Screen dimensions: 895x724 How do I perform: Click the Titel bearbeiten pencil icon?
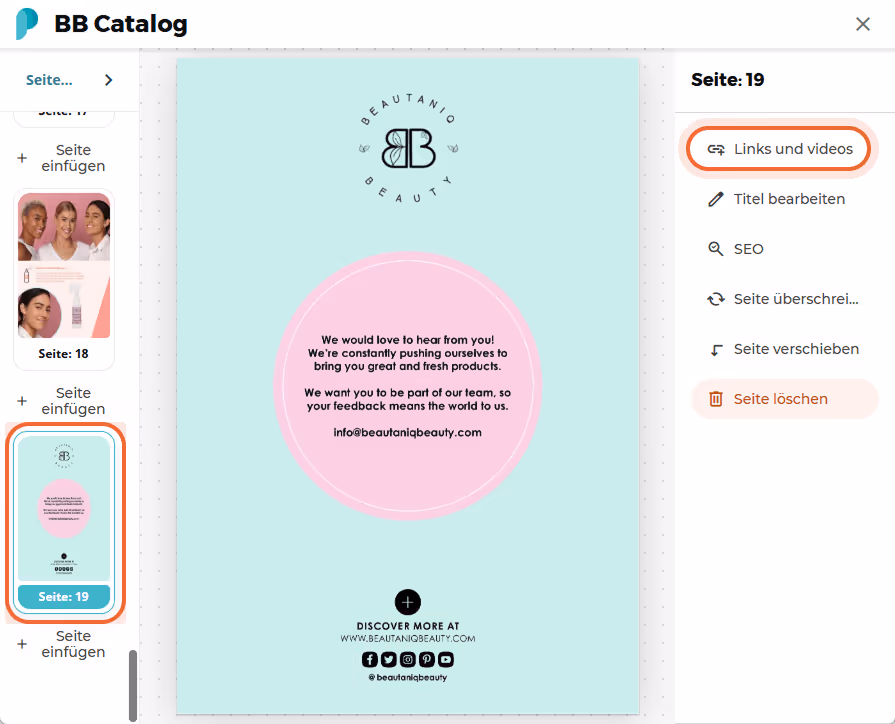click(x=715, y=199)
